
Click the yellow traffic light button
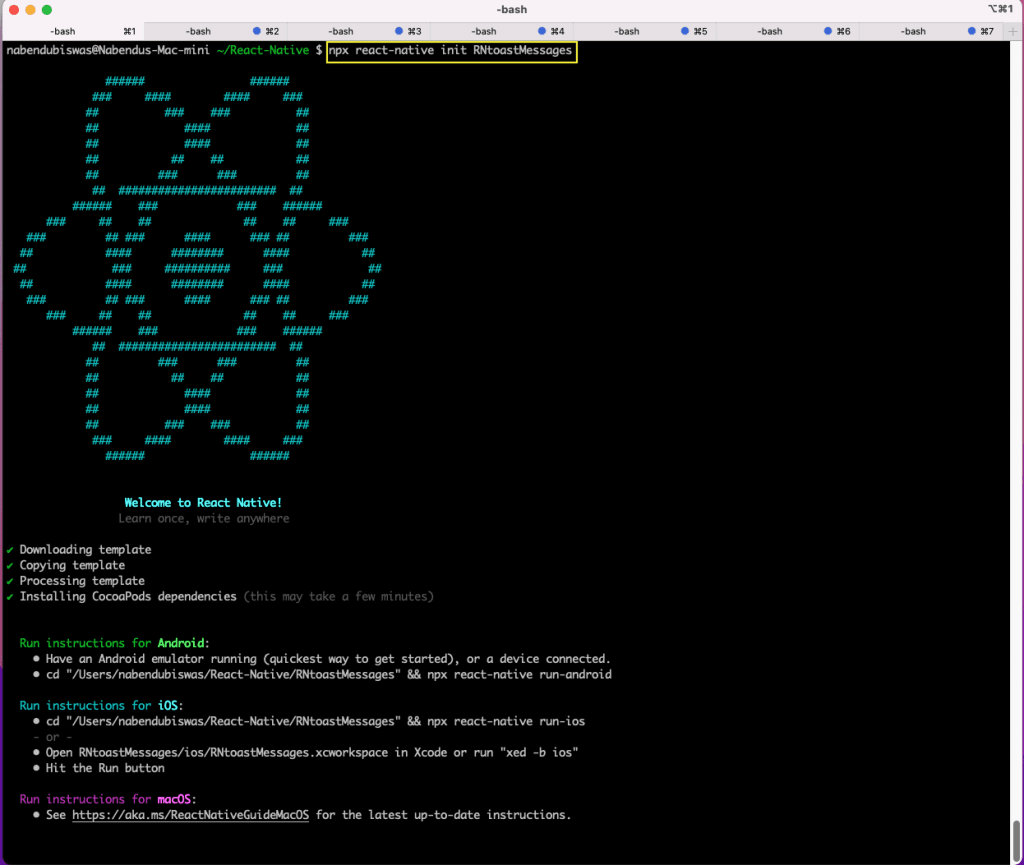tap(30, 9)
